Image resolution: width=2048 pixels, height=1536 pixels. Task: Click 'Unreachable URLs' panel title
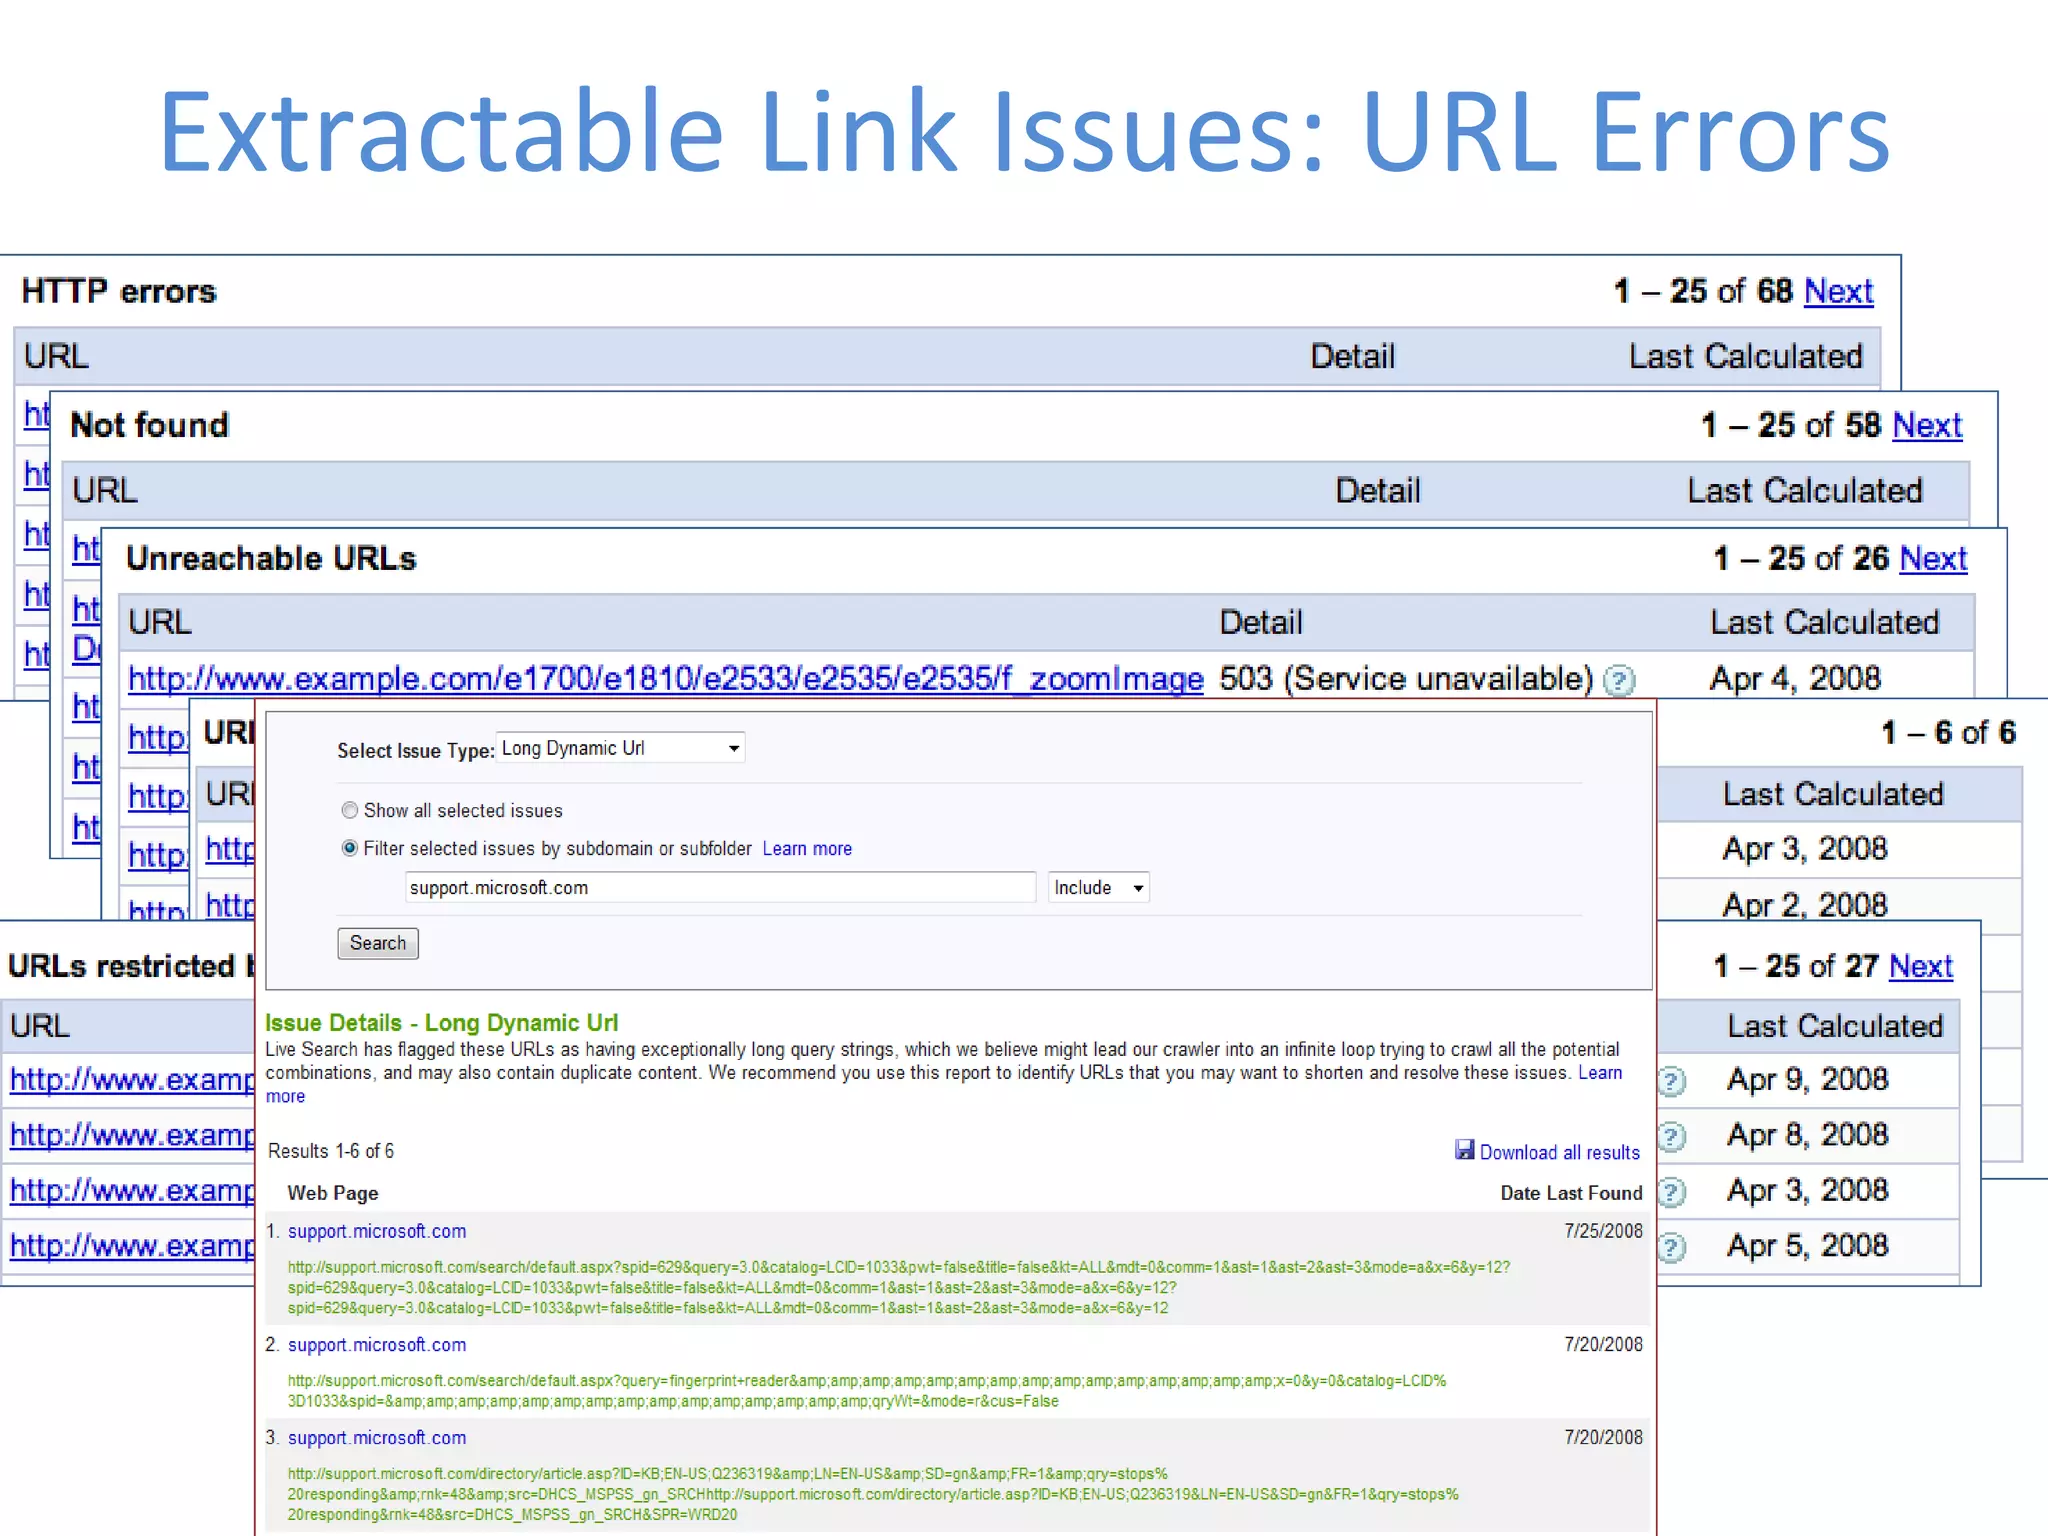(271, 558)
